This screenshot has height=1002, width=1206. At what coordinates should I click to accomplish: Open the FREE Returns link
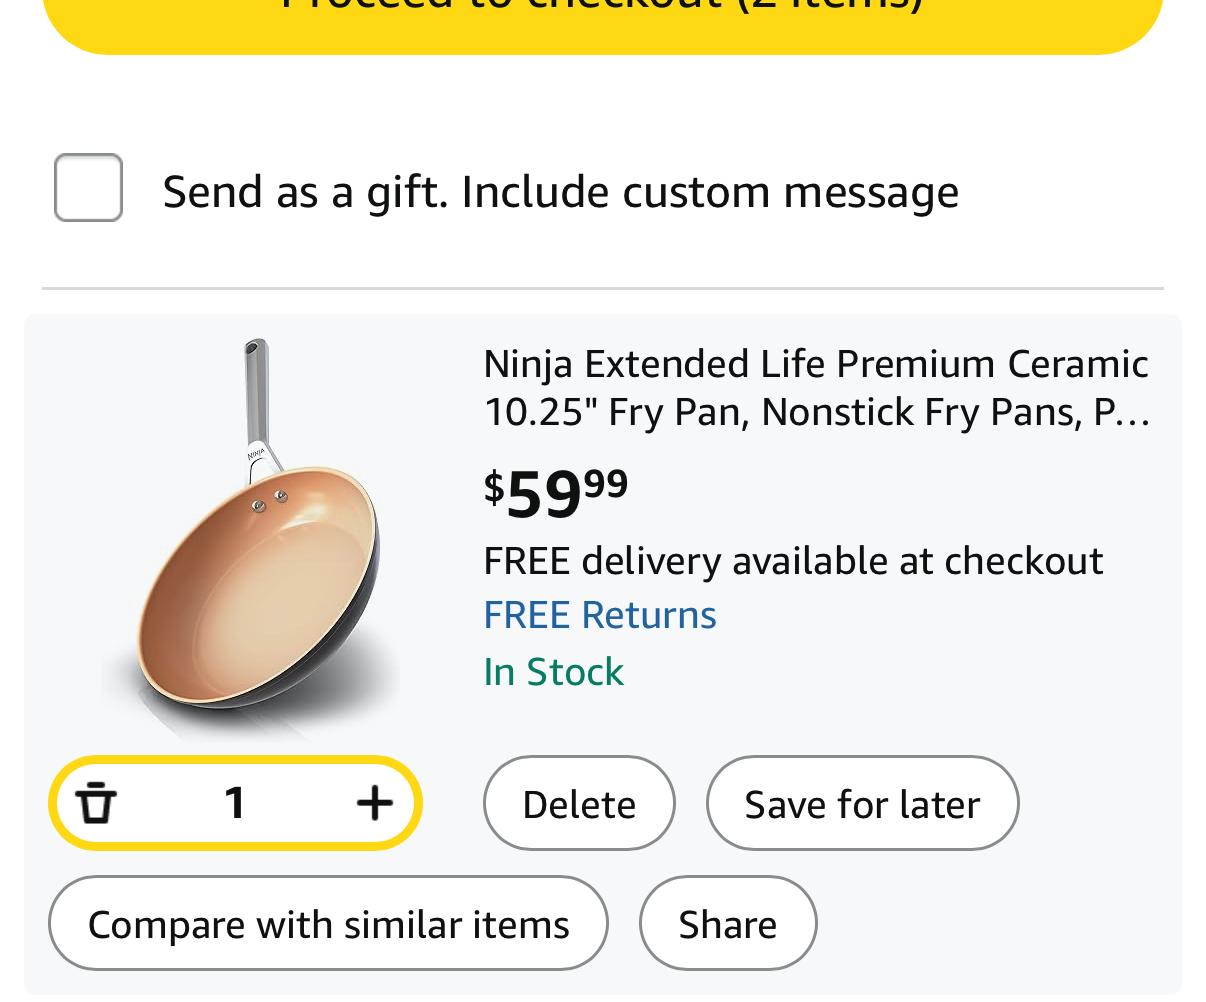(x=600, y=615)
